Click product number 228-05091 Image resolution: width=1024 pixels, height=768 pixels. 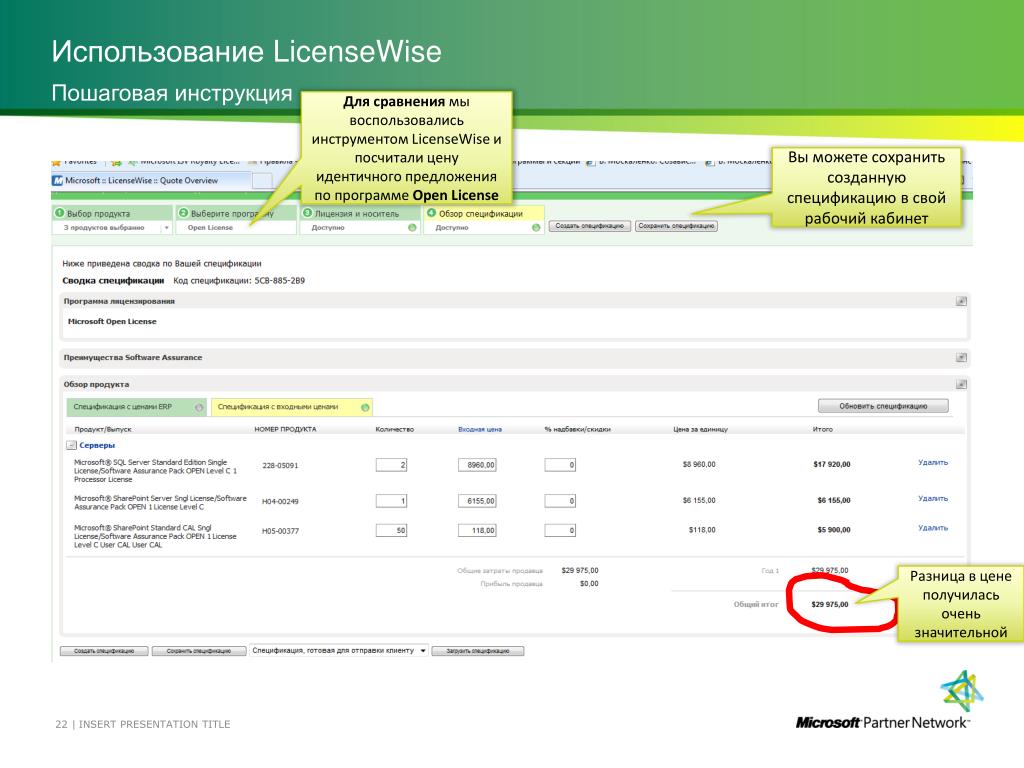click(280, 466)
